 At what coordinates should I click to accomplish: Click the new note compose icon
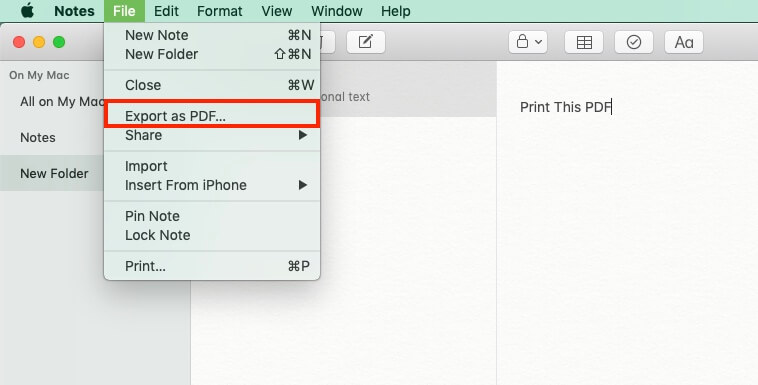[365, 42]
